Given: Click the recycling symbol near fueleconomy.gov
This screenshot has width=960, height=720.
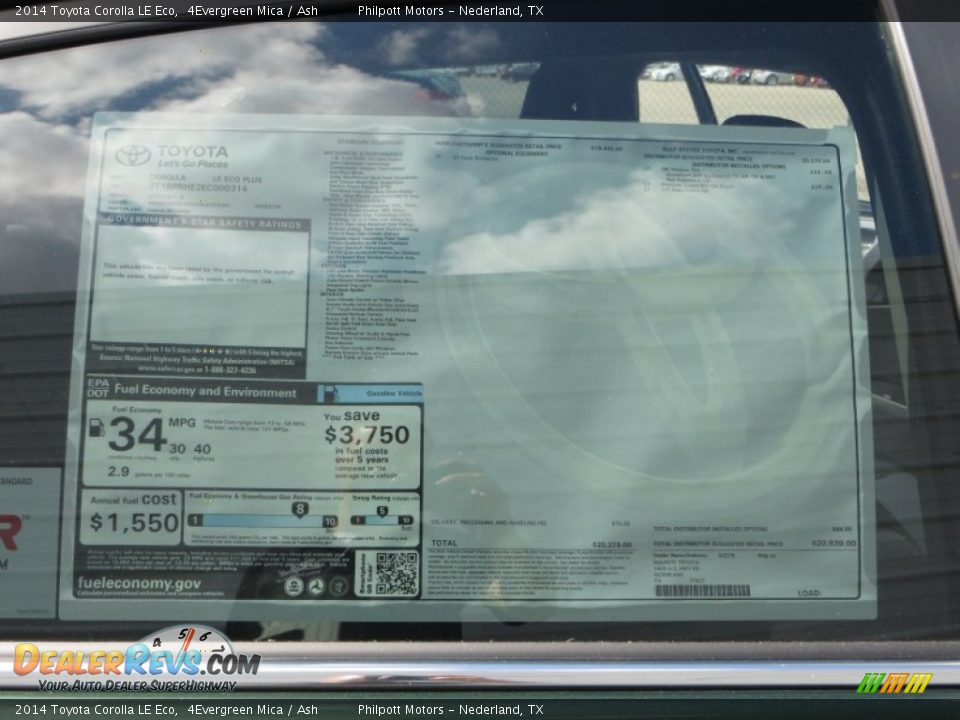Looking at the screenshot, I should pos(315,587).
